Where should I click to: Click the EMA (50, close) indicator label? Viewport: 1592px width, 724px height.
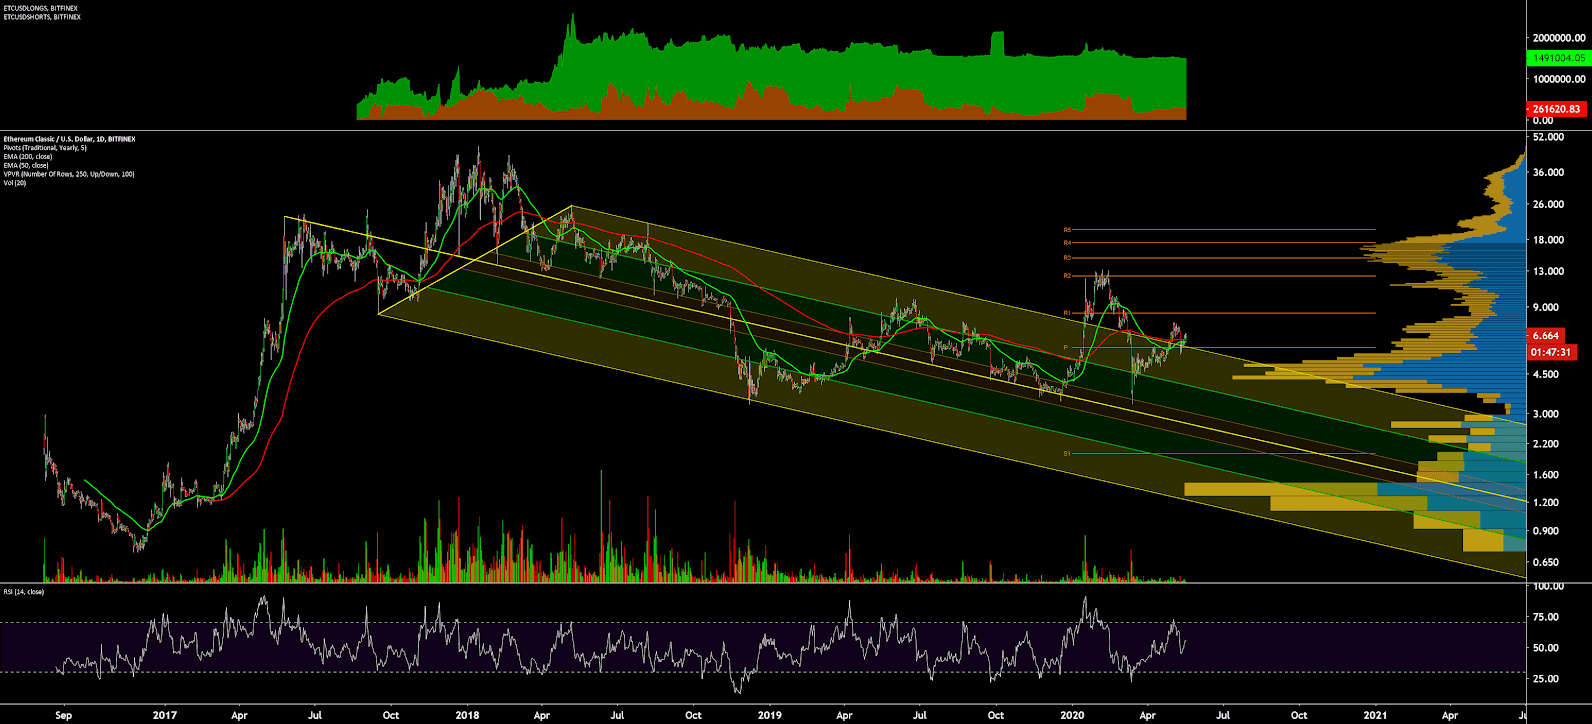click(27, 166)
